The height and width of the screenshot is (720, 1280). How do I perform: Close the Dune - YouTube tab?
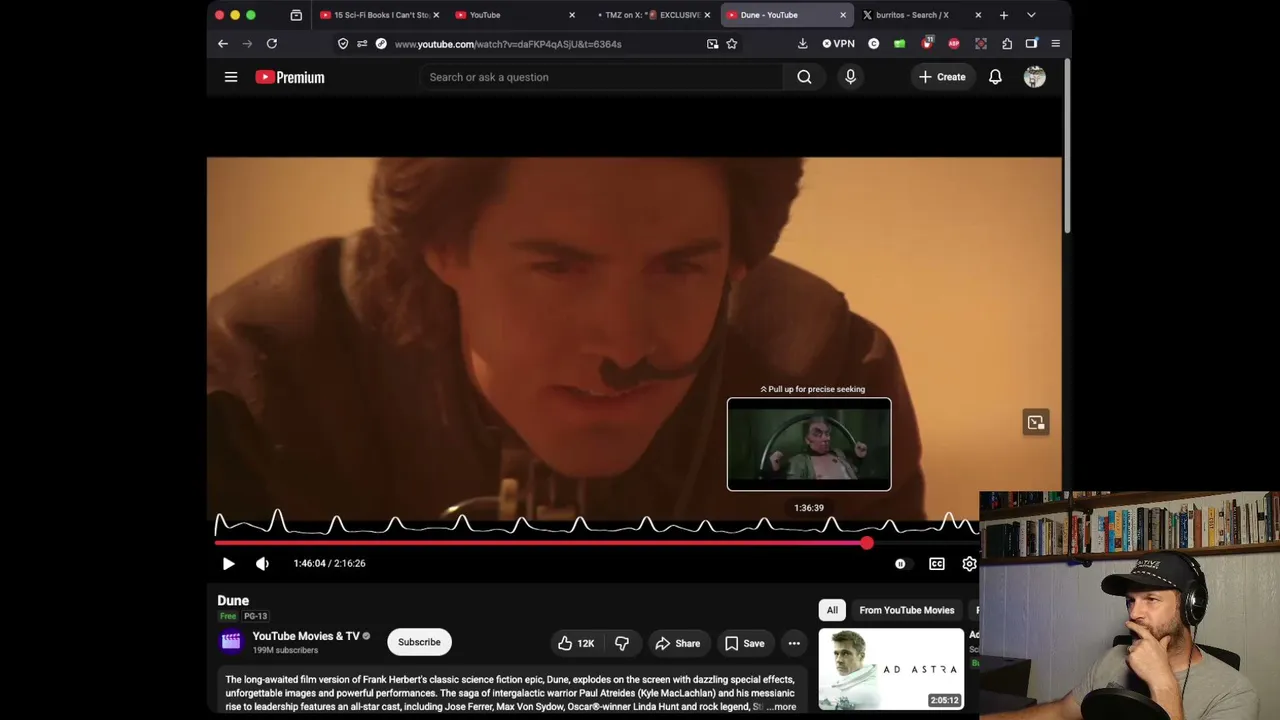coord(843,15)
